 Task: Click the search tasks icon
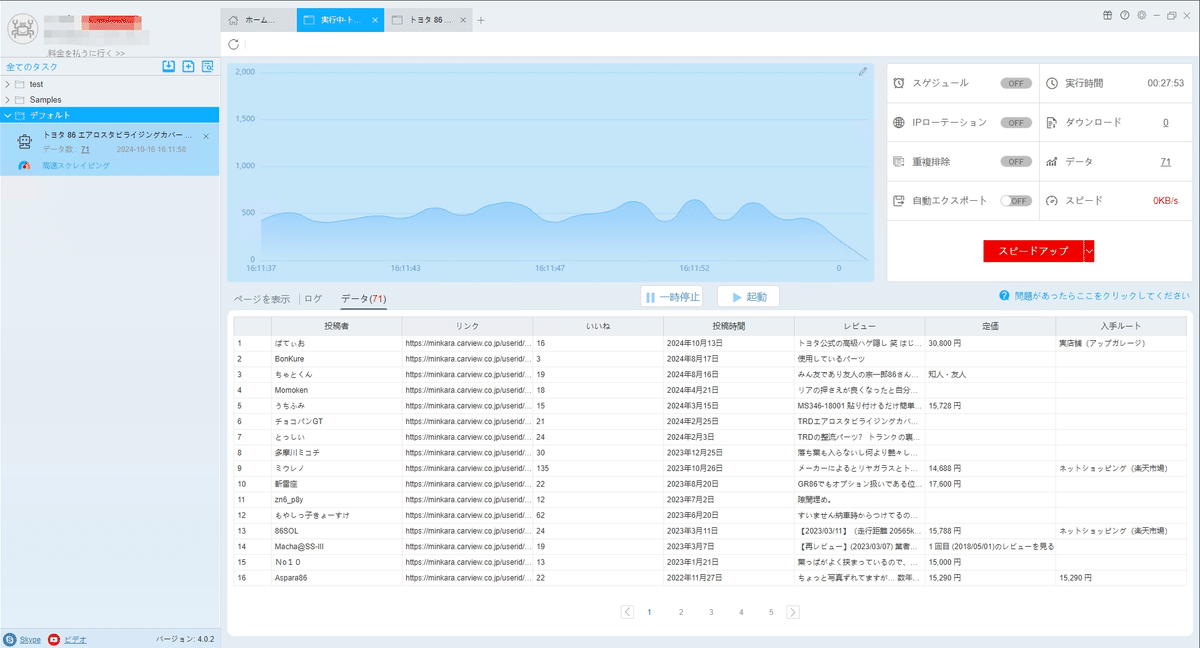click(208, 66)
